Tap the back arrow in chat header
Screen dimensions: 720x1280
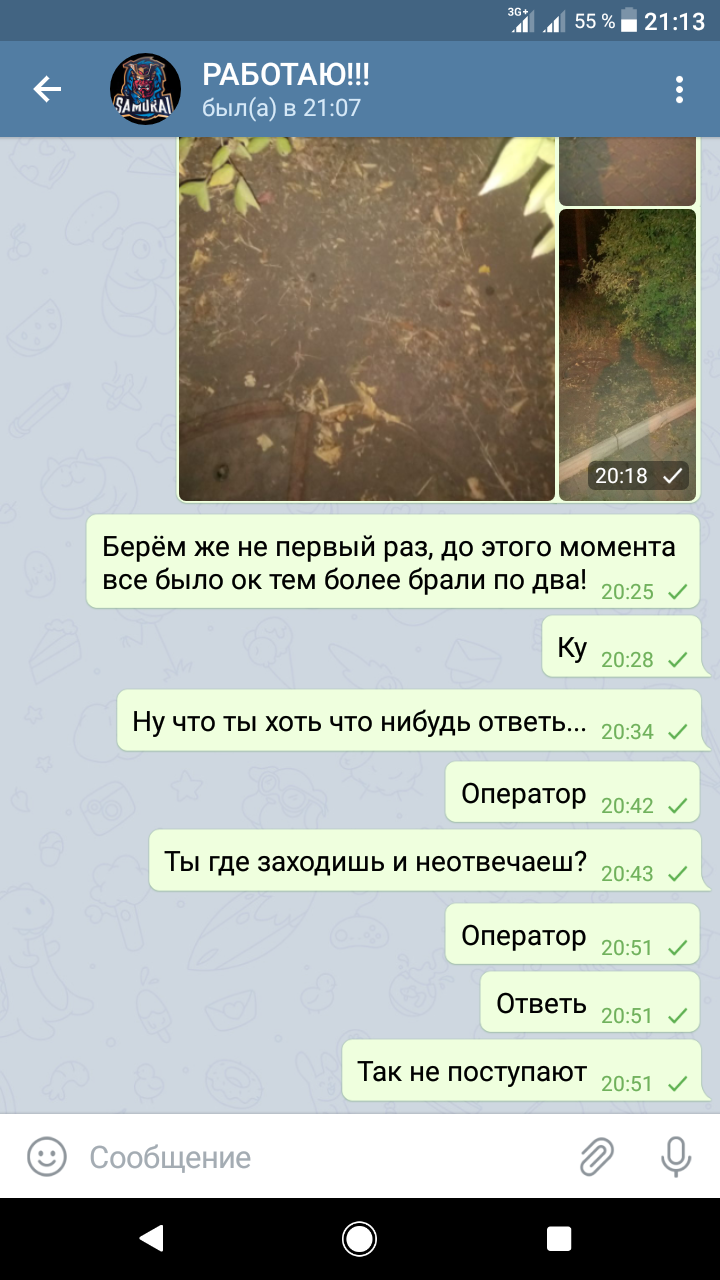click(47, 89)
